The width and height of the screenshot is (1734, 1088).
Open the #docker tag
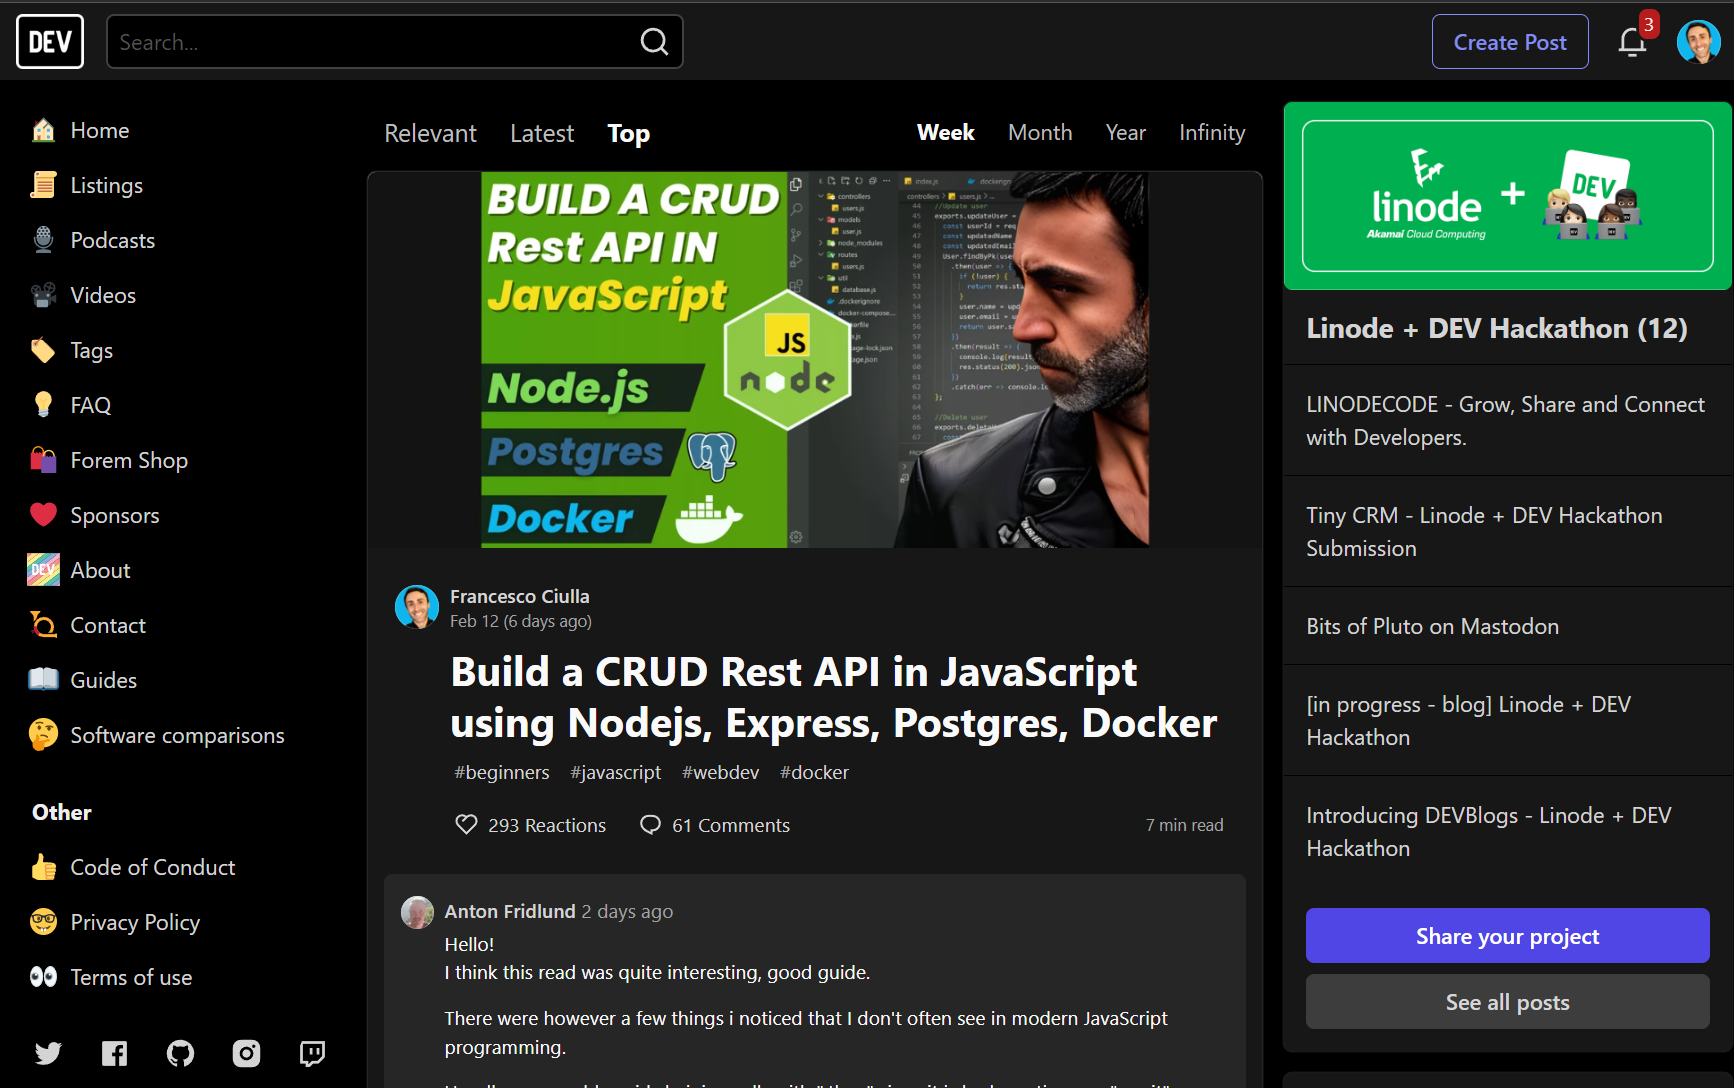[x=814, y=772]
